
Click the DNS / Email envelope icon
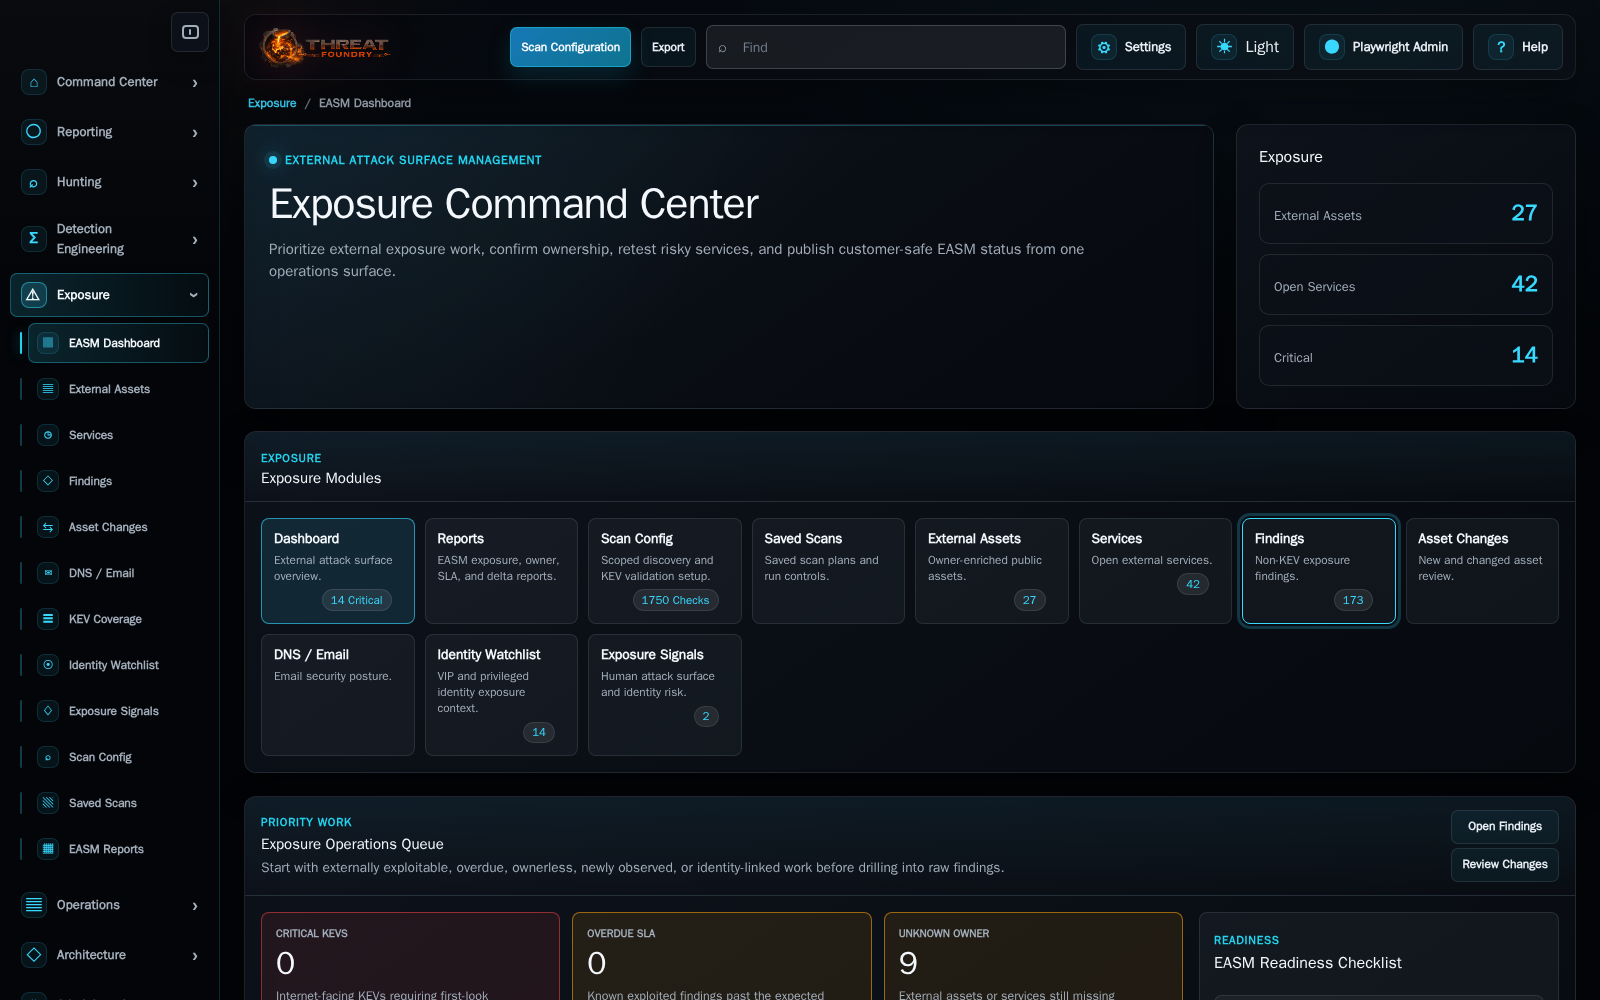click(48, 573)
